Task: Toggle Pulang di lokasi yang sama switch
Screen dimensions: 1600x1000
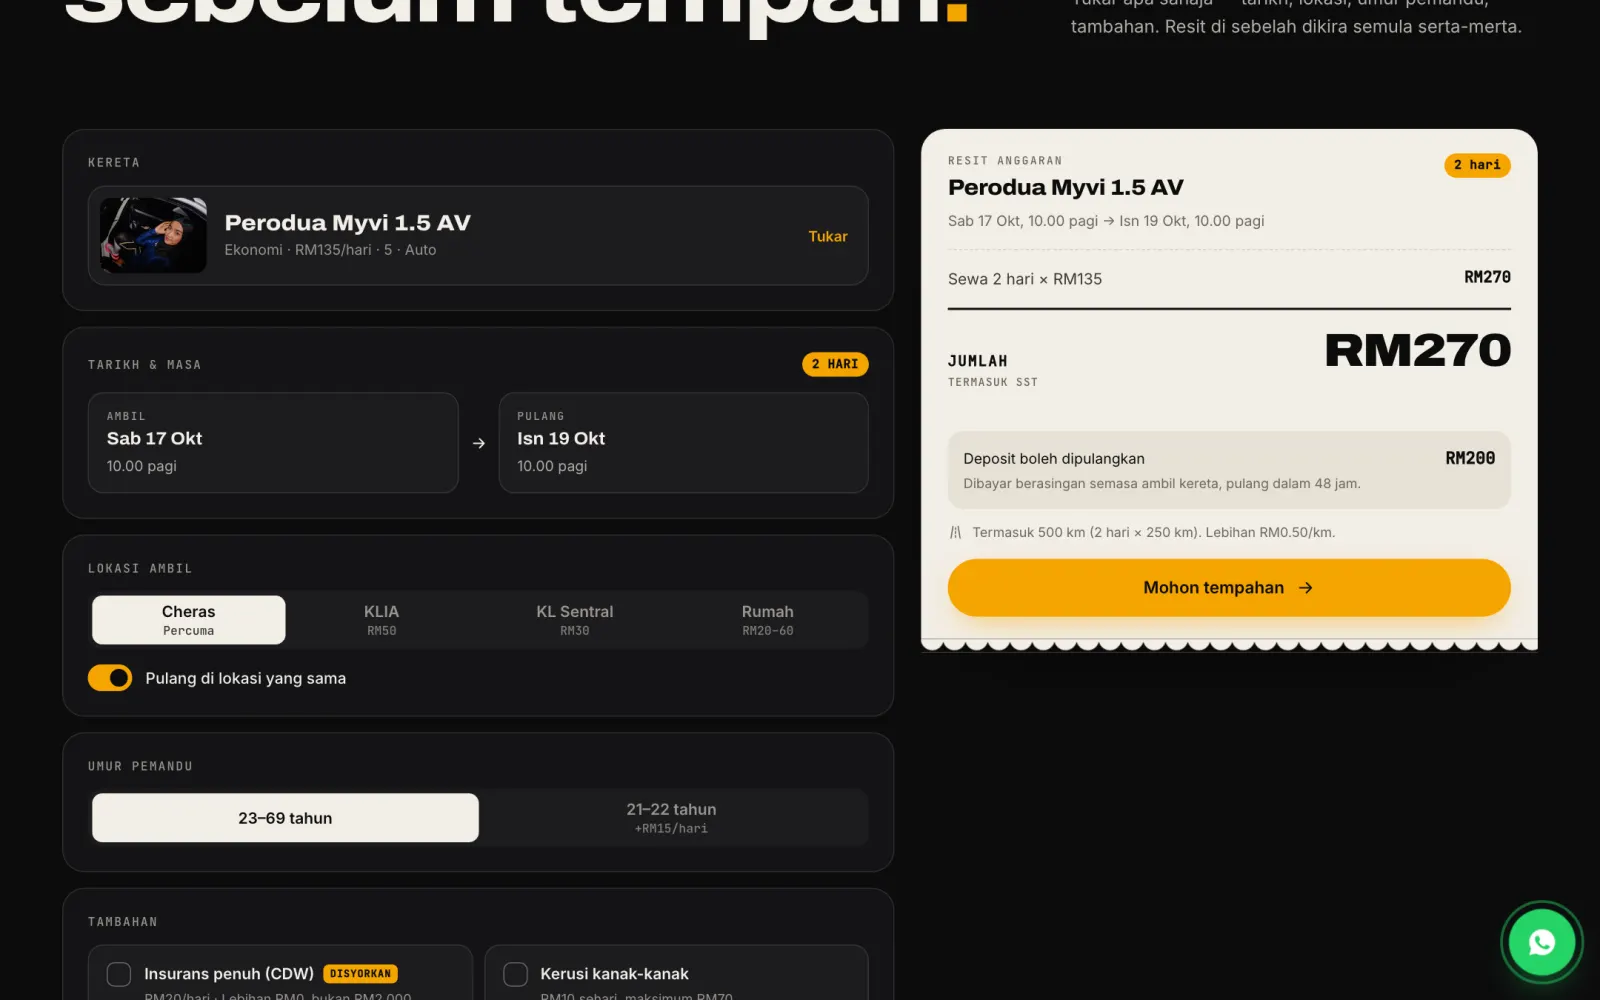Action: pos(110,678)
